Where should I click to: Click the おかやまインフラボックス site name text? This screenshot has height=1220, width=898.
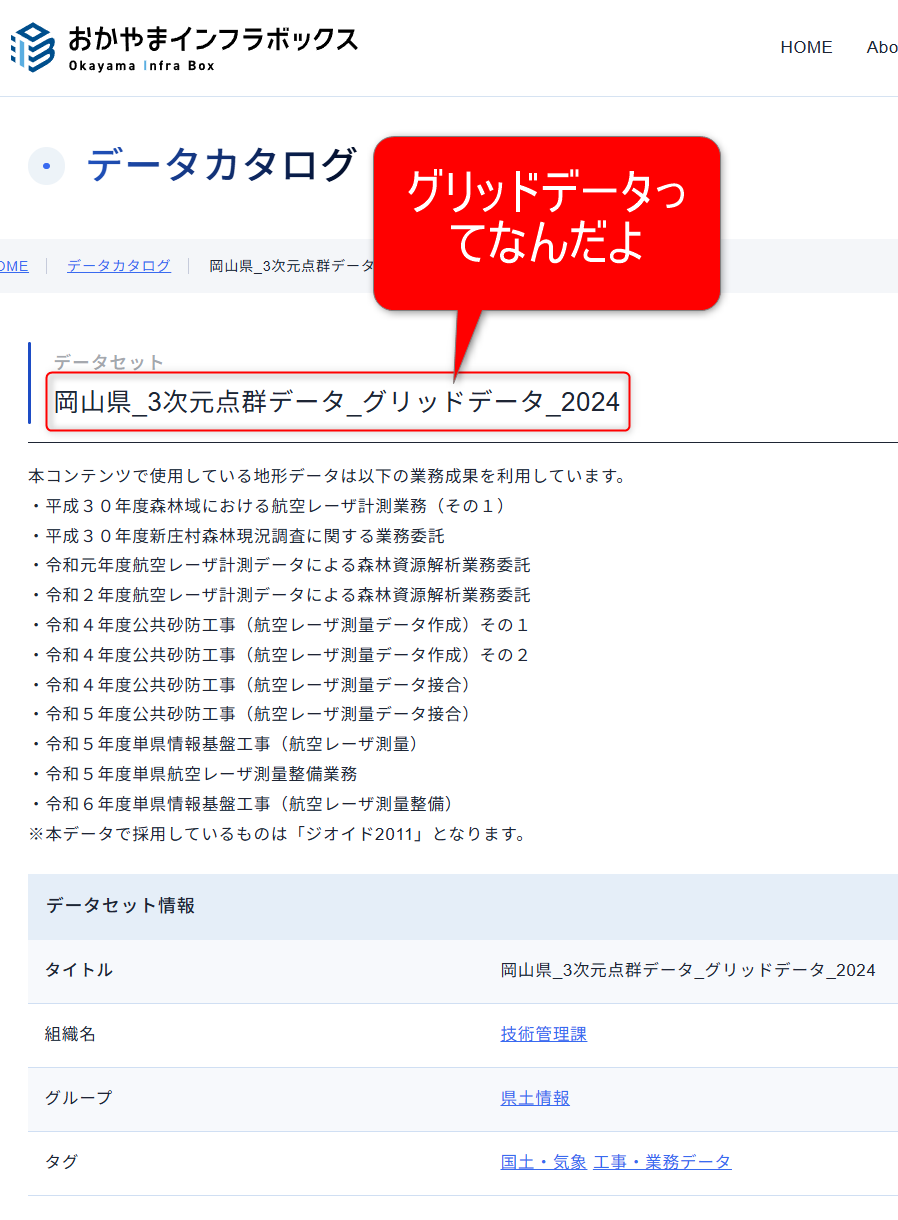pos(212,39)
